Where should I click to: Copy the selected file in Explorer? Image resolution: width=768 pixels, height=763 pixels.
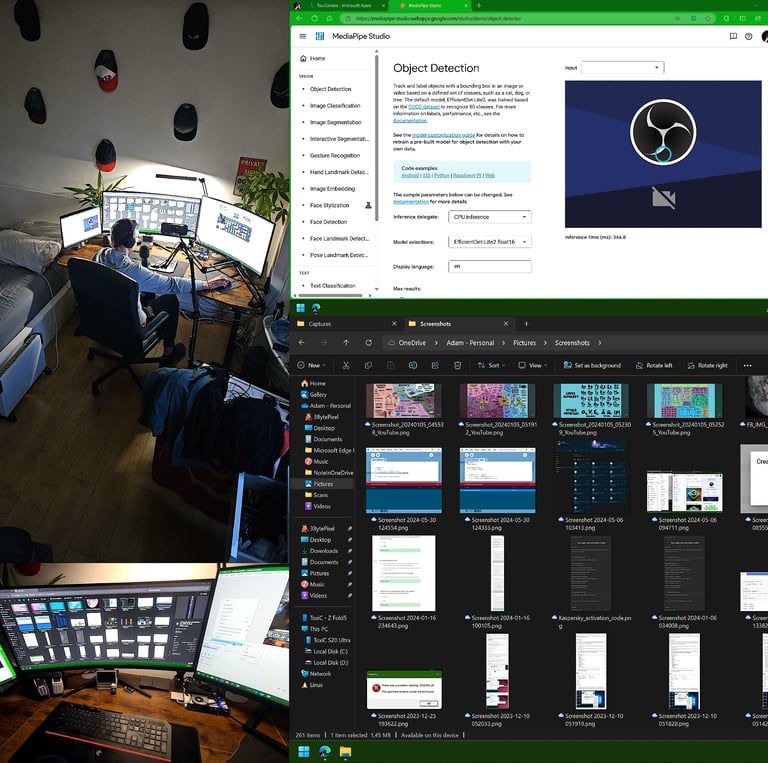tap(368, 365)
